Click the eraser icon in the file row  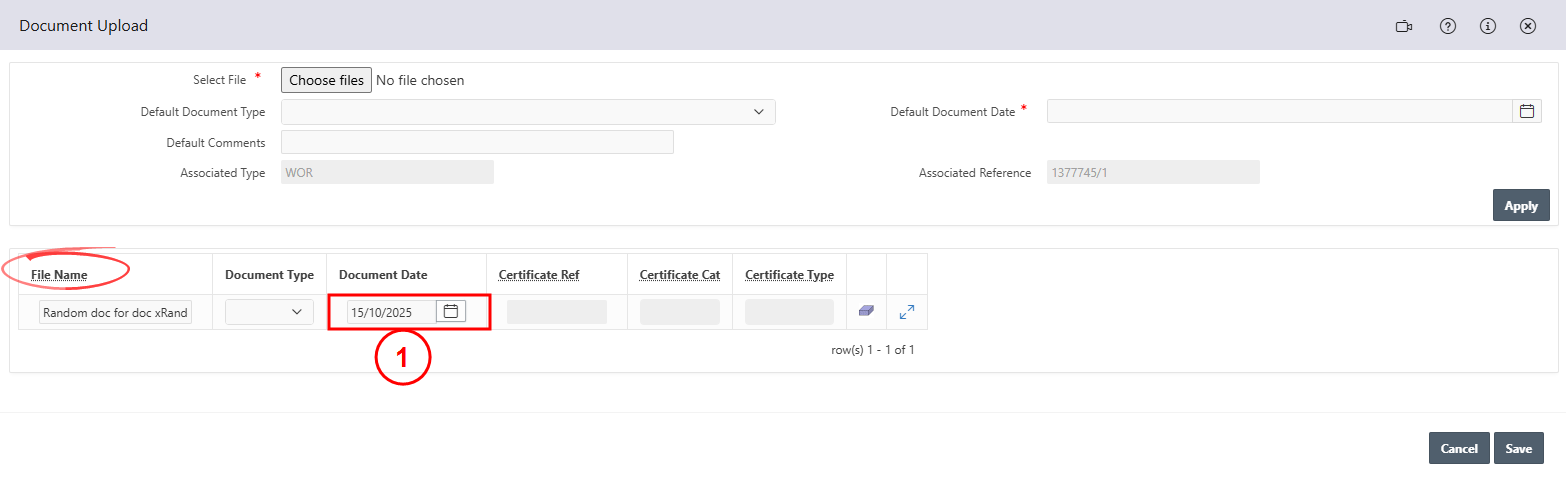coord(866,312)
